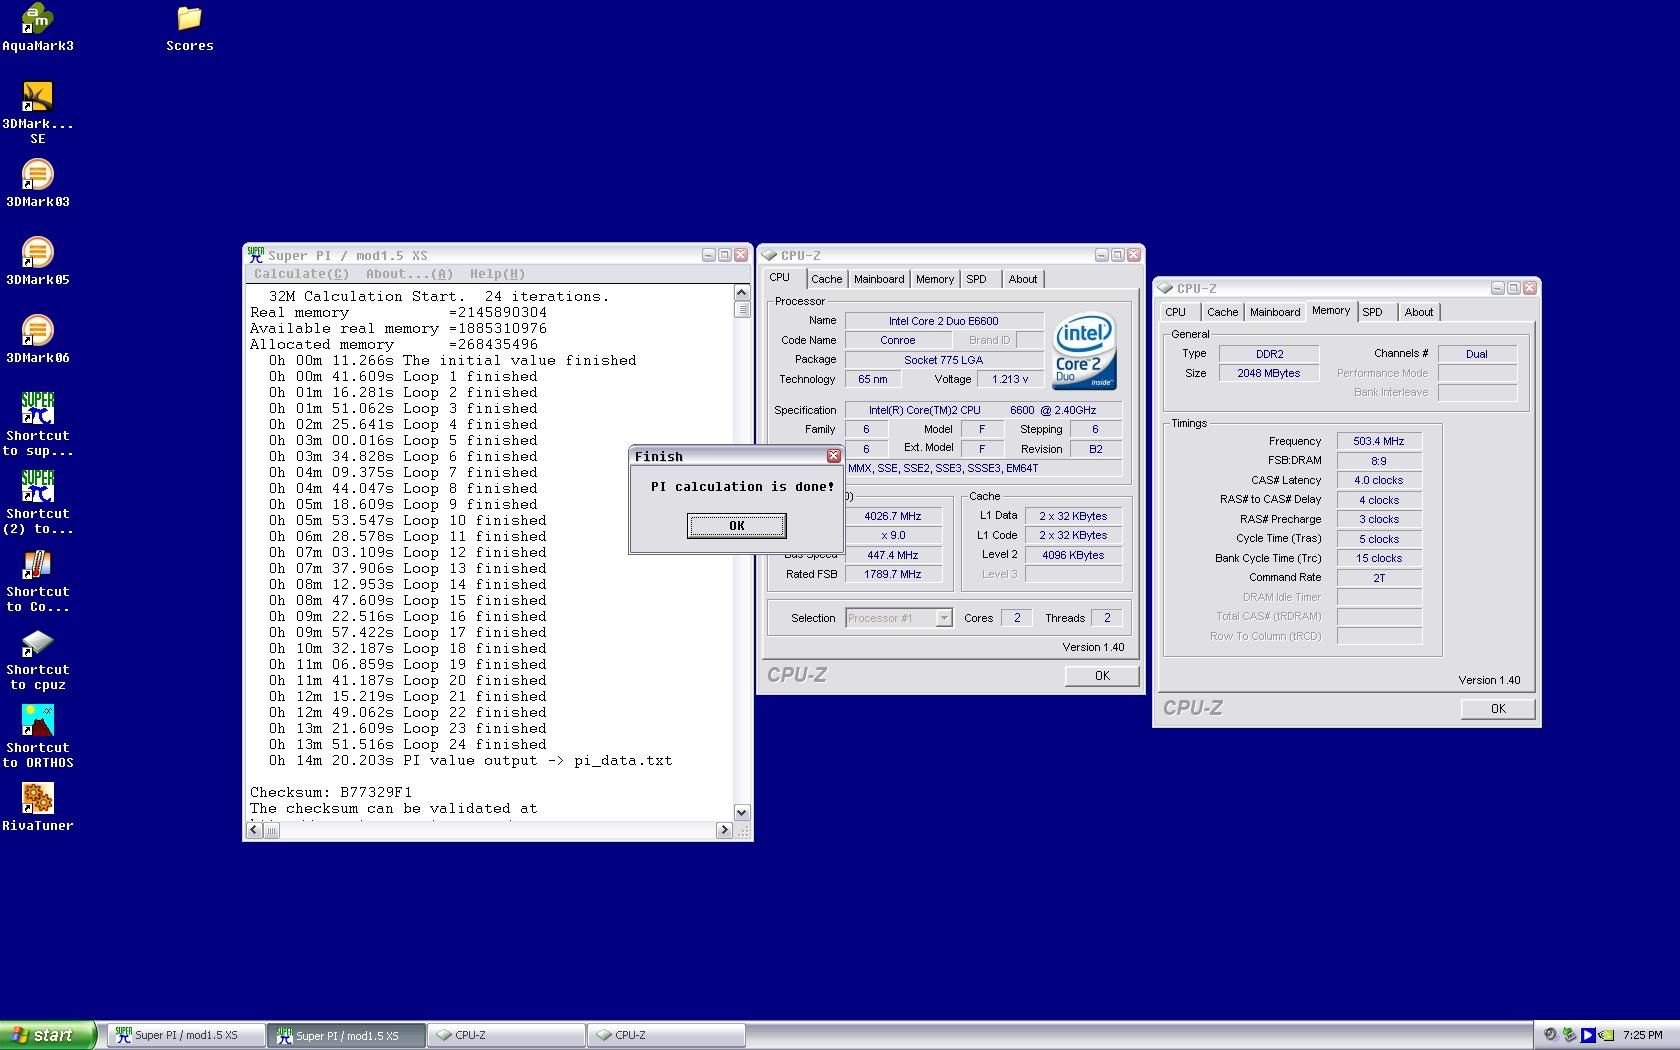Select the 3DMark06 desktop shortcut
The width and height of the screenshot is (1680, 1050).
[37, 339]
